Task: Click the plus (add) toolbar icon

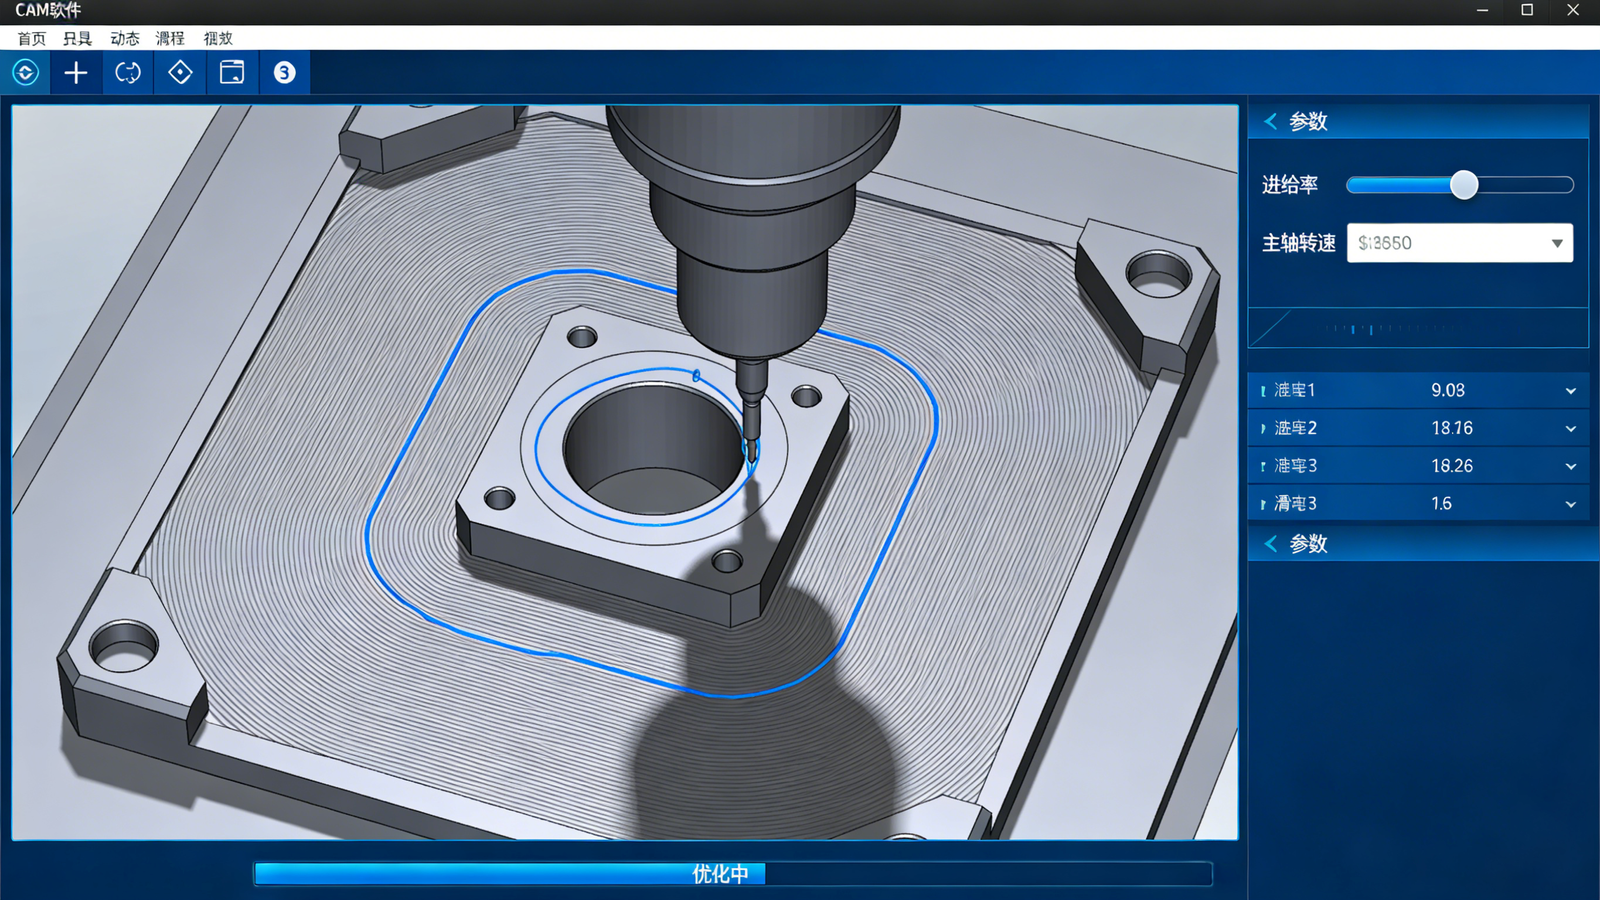Action: [x=76, y=73]
